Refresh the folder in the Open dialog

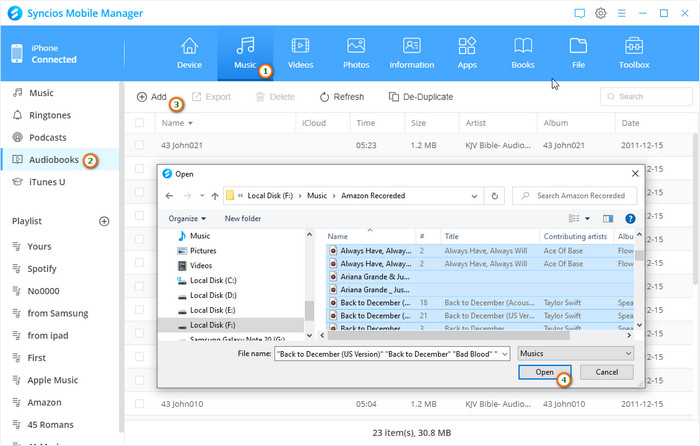(x=494, y=196)
